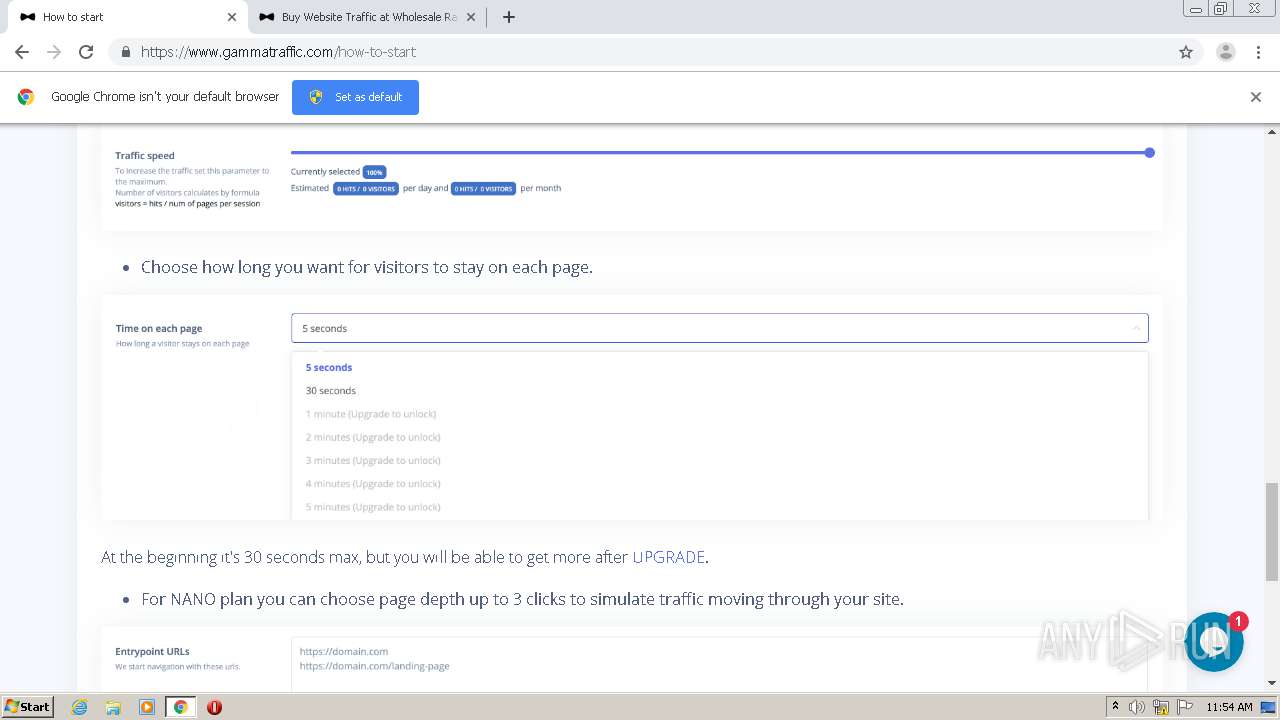This screenshot has width=1280, height=720.
Task: Click the taskbar clock showing 11:54 AM
Action: coord(1229,707)
